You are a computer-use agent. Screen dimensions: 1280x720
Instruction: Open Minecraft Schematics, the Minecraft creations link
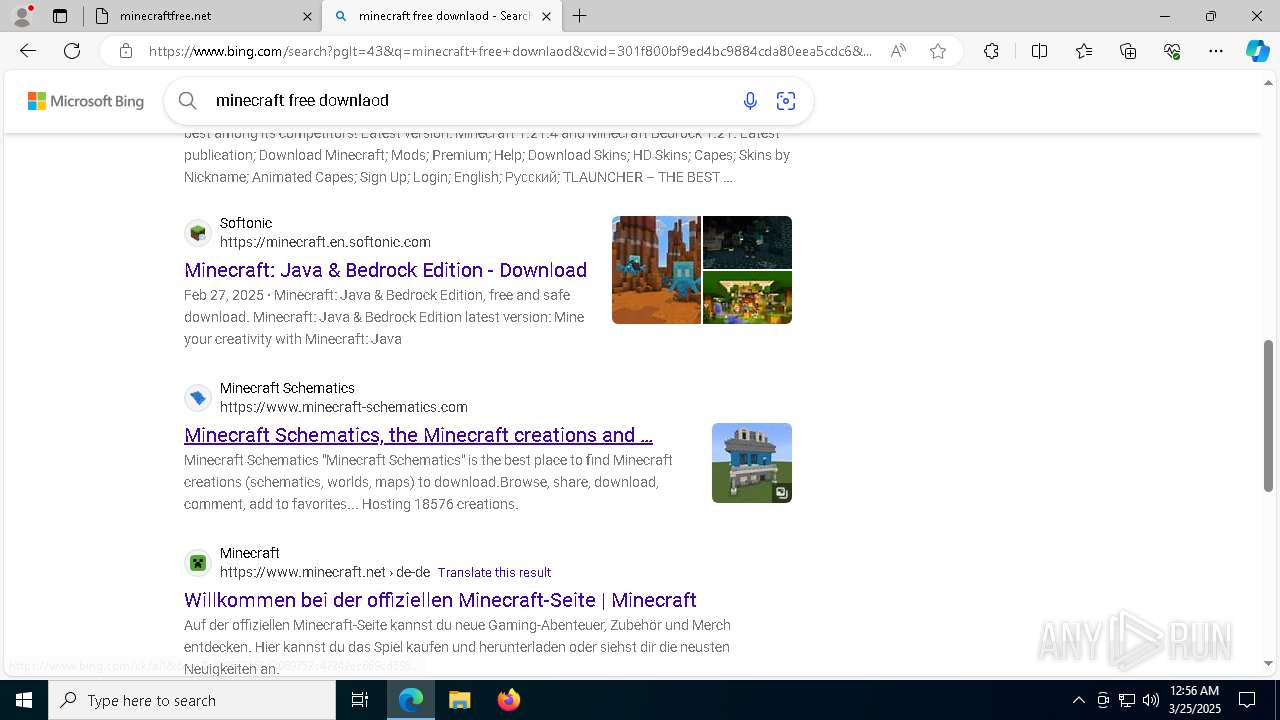point(418,435)
